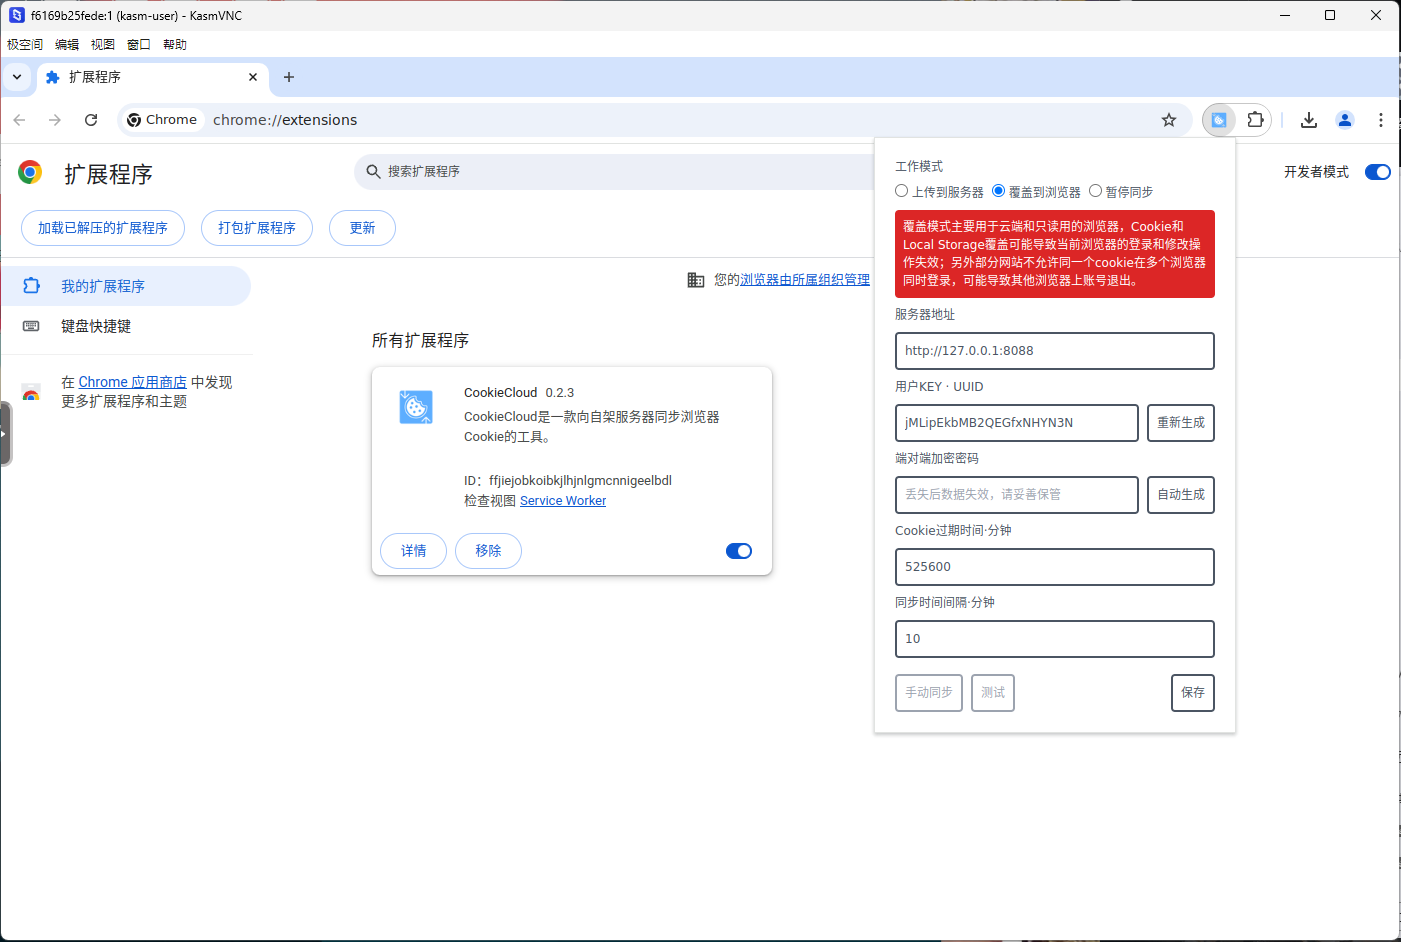Click 自动生成 password button
This screenshot has width=1401, height=942.
click(x=1181, y=495)
